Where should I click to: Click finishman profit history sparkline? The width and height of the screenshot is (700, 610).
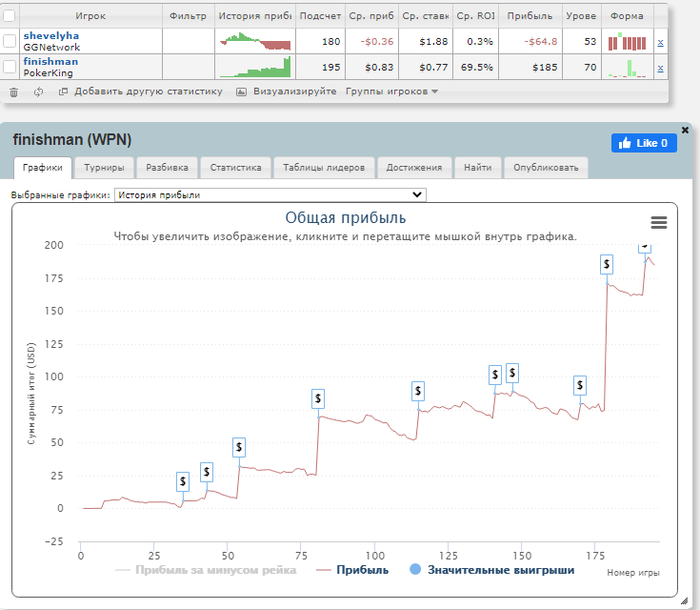pos(255,67)
